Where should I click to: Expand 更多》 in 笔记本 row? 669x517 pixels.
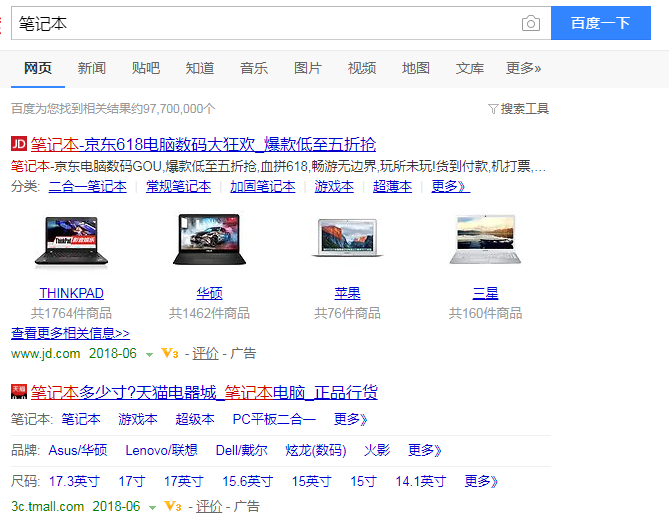click(350, 419)
